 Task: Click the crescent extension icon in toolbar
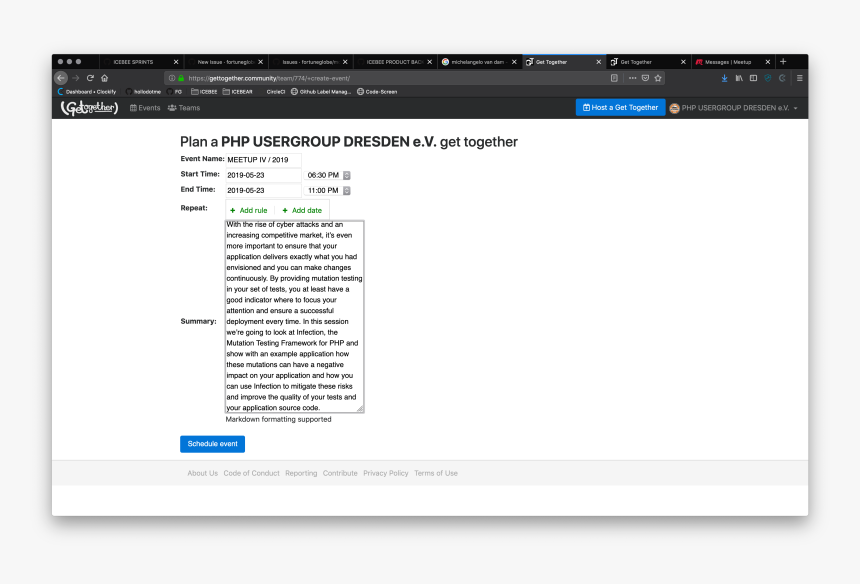pyautogui.click(x=782, y=78)
